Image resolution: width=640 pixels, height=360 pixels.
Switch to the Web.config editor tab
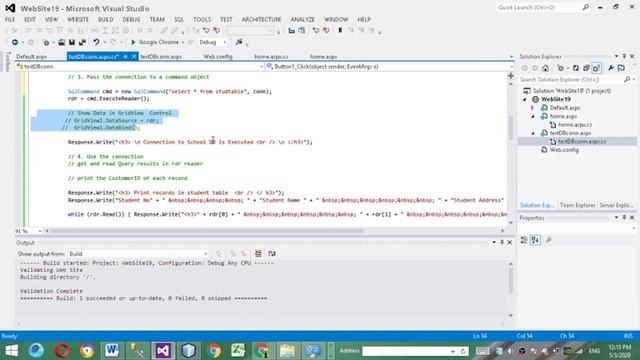218,57
